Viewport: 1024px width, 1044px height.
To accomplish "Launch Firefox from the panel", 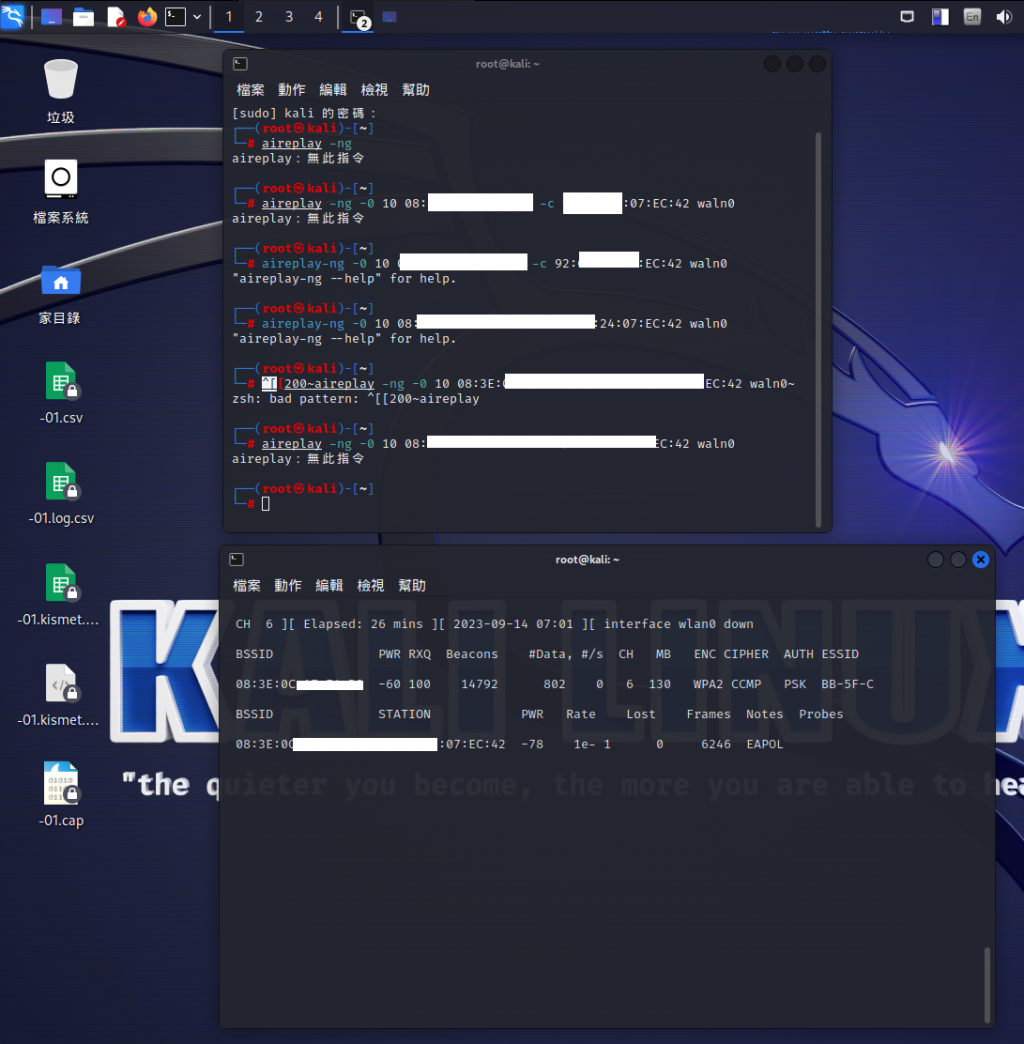I will 147,17.
